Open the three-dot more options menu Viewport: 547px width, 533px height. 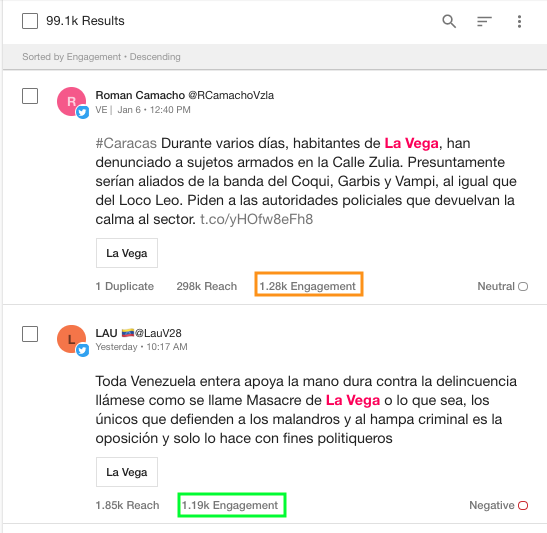point(519,21)
